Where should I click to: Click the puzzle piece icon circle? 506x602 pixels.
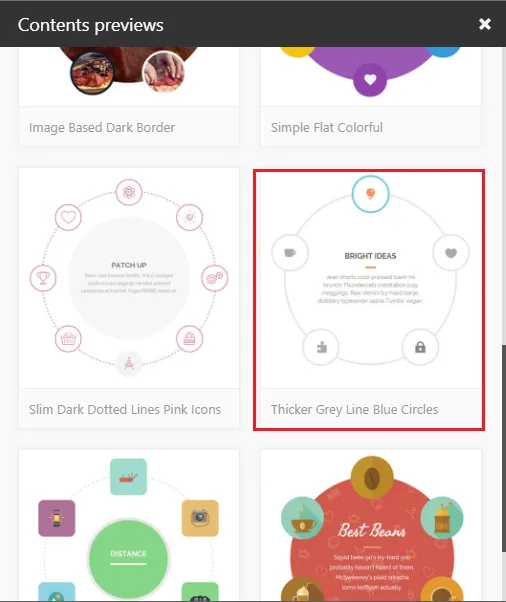click(x=321, y=347)
